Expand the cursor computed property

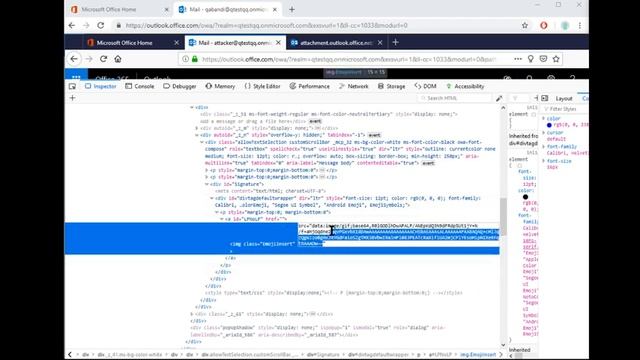(x=544, y=133)
